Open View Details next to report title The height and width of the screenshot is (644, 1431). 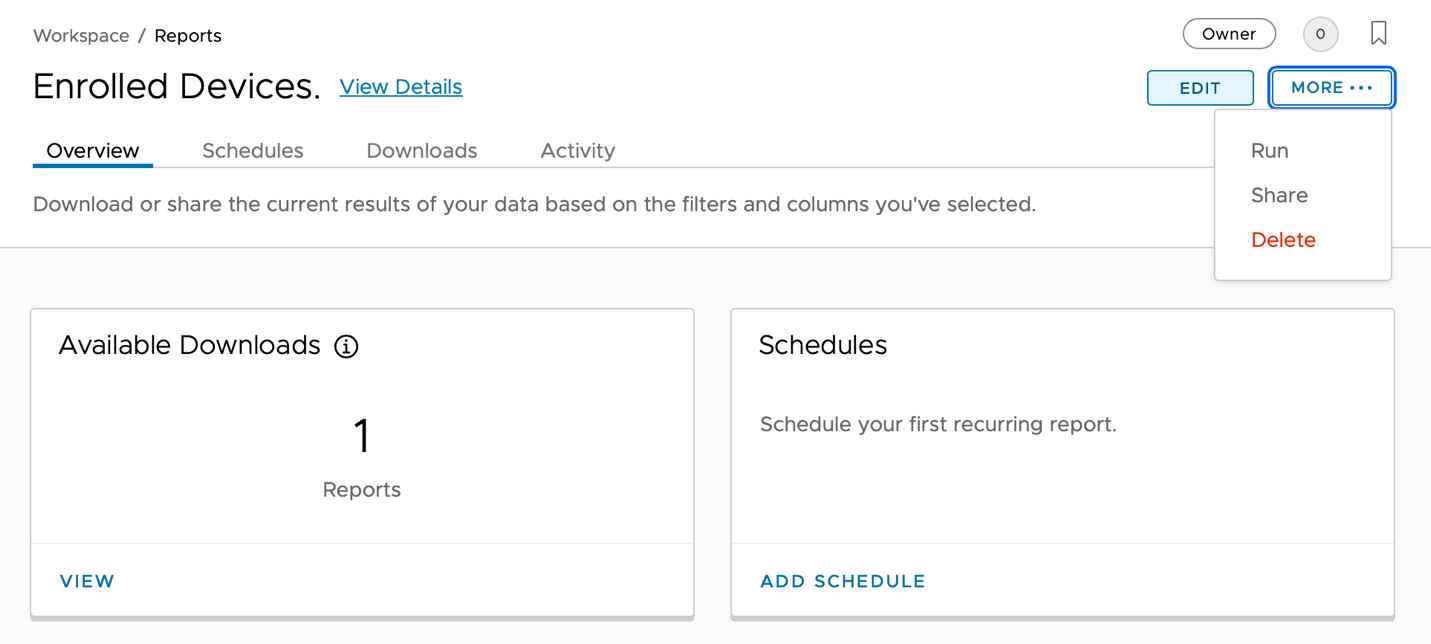coord(400,87)
